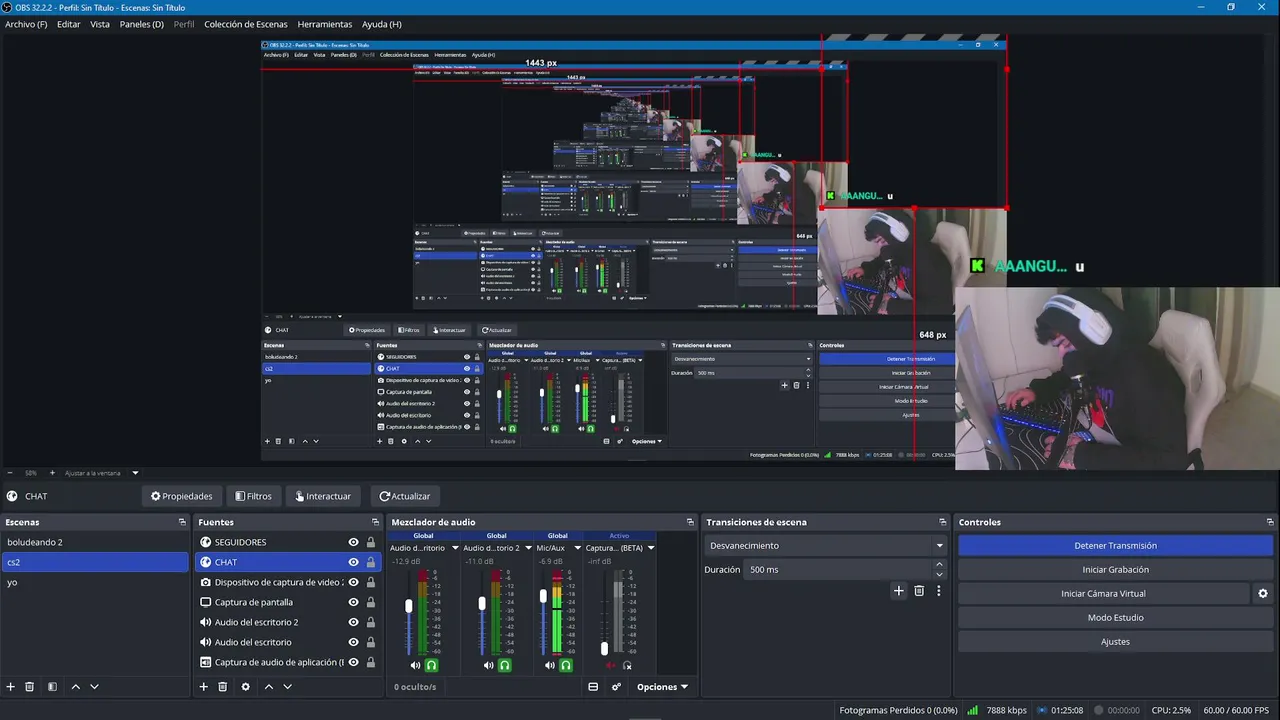Toggle lock on Audio del escritorio source
1280x720 pixels.
pos(371,642)
